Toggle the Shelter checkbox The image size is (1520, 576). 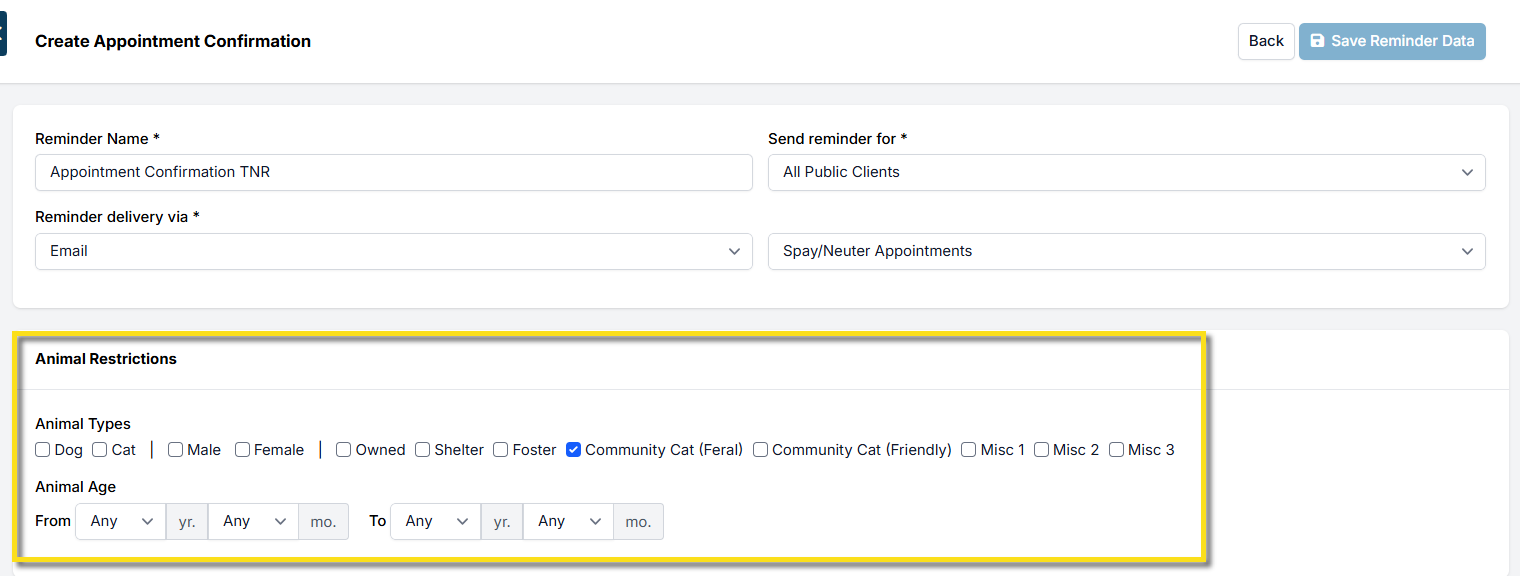tap(423, 450)
